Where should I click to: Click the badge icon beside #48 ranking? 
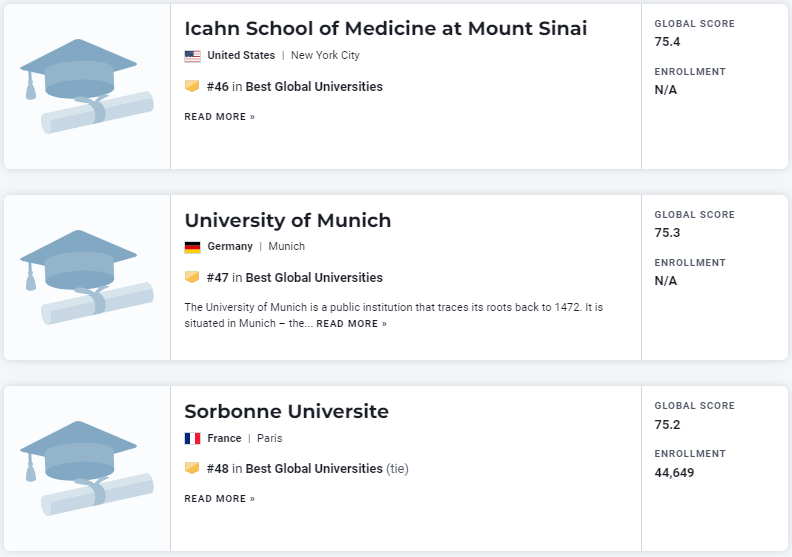coord(192,469)
